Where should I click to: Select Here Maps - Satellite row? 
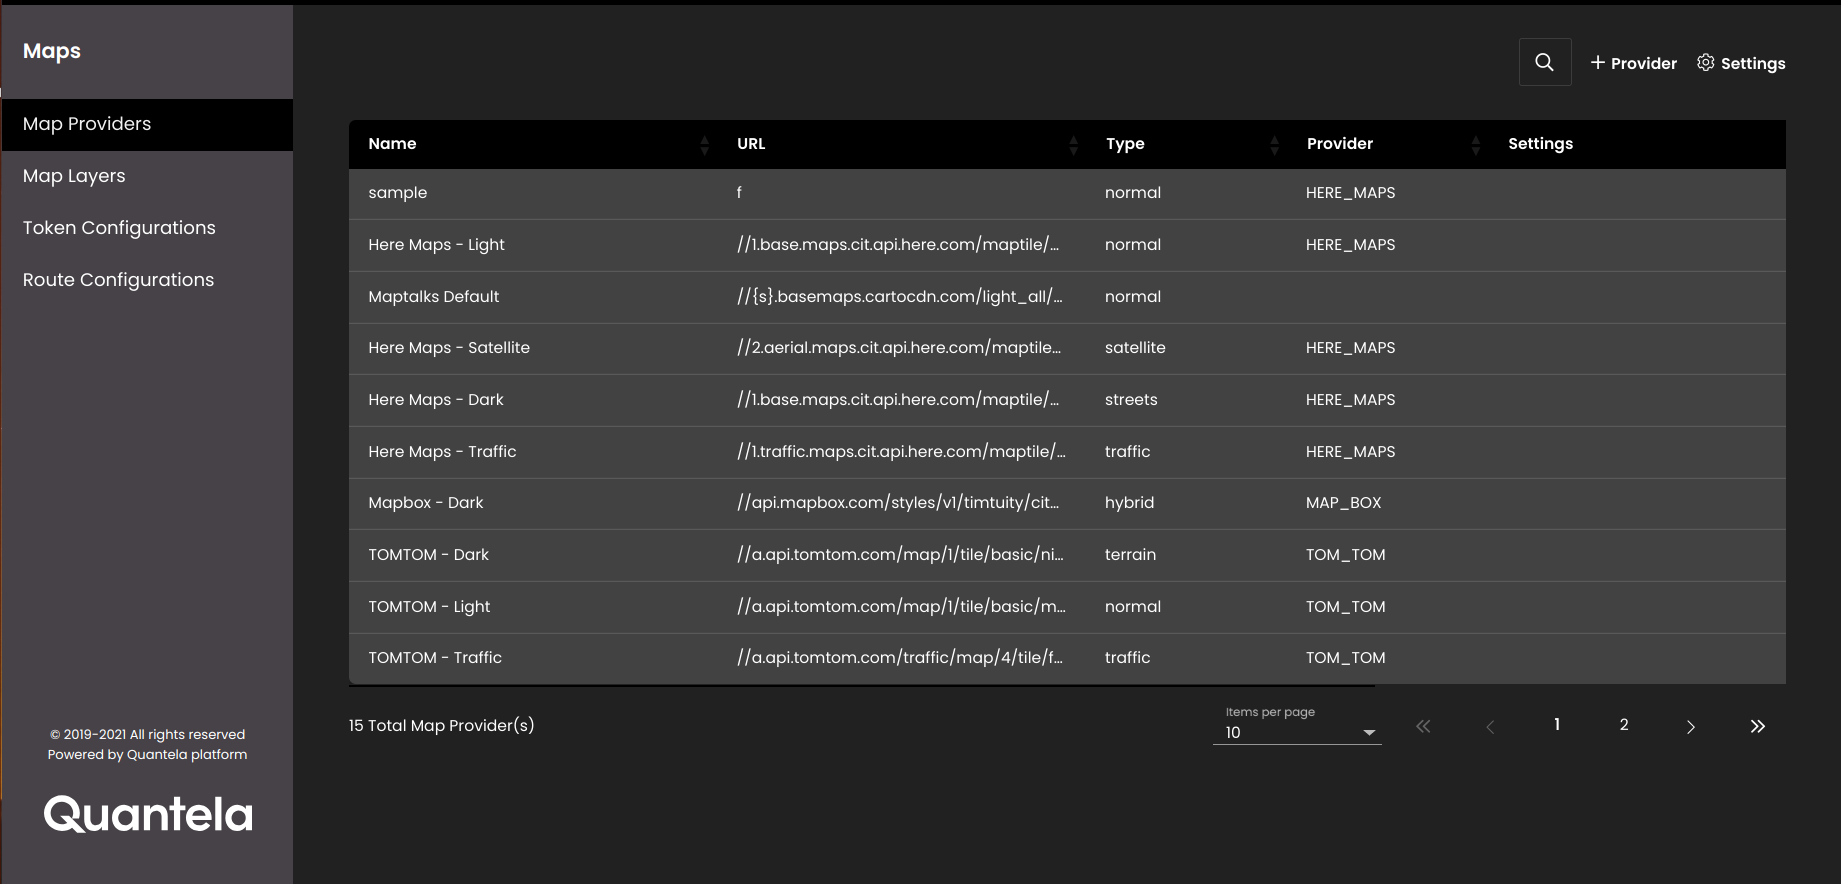click(x=1067, y=348)
